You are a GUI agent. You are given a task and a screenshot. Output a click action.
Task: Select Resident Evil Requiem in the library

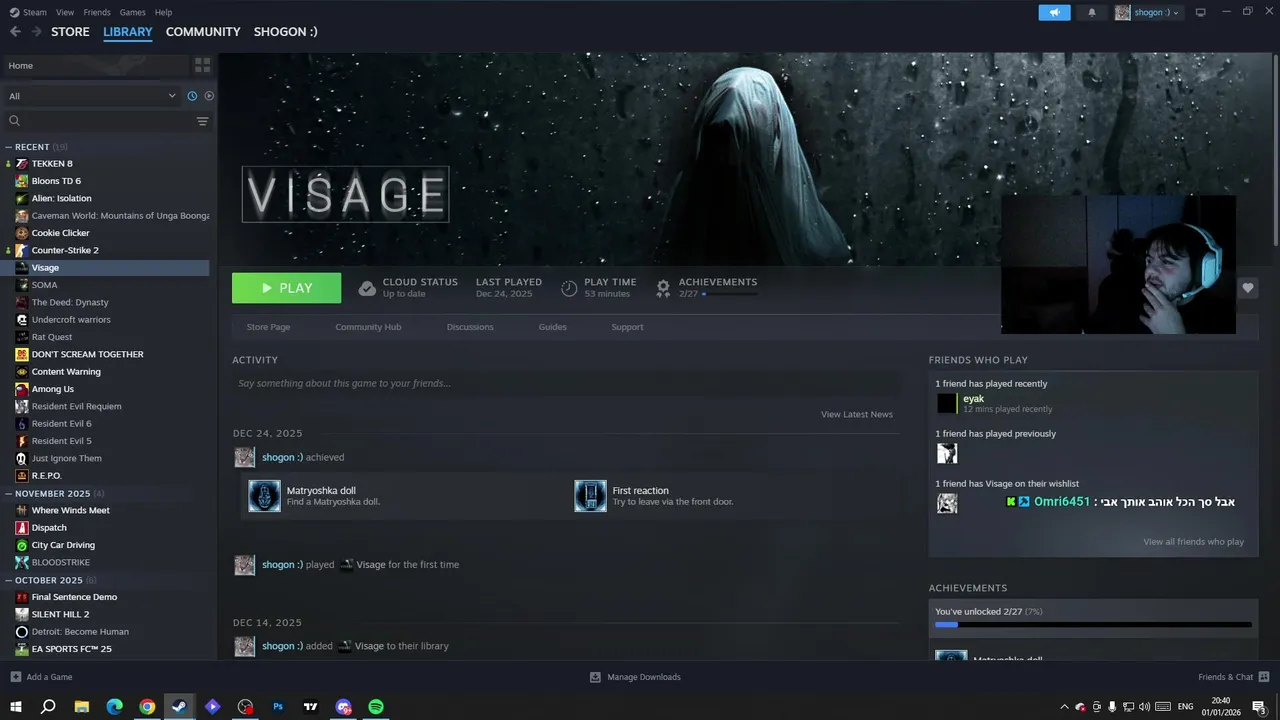pyautogui.click(x=76, y=406)
